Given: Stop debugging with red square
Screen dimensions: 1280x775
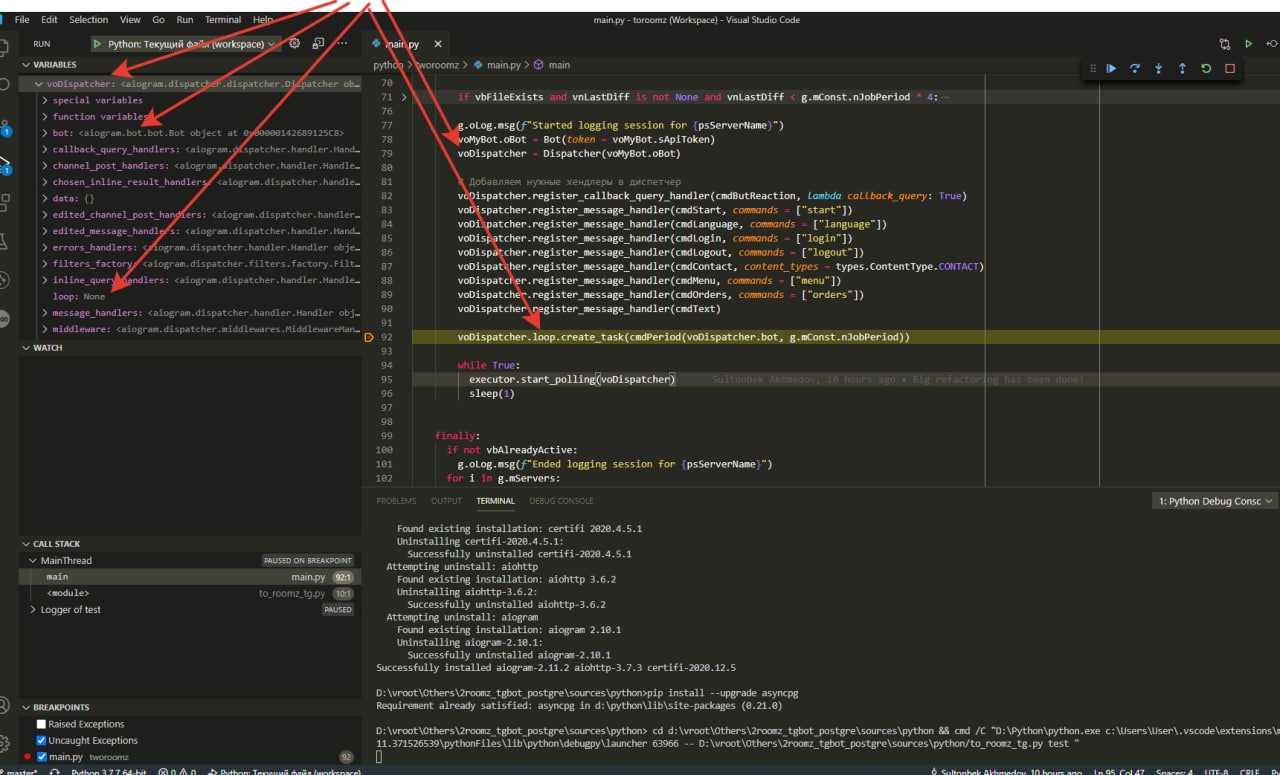Looking at the screenshot, I should click(x=1230, y=69).
